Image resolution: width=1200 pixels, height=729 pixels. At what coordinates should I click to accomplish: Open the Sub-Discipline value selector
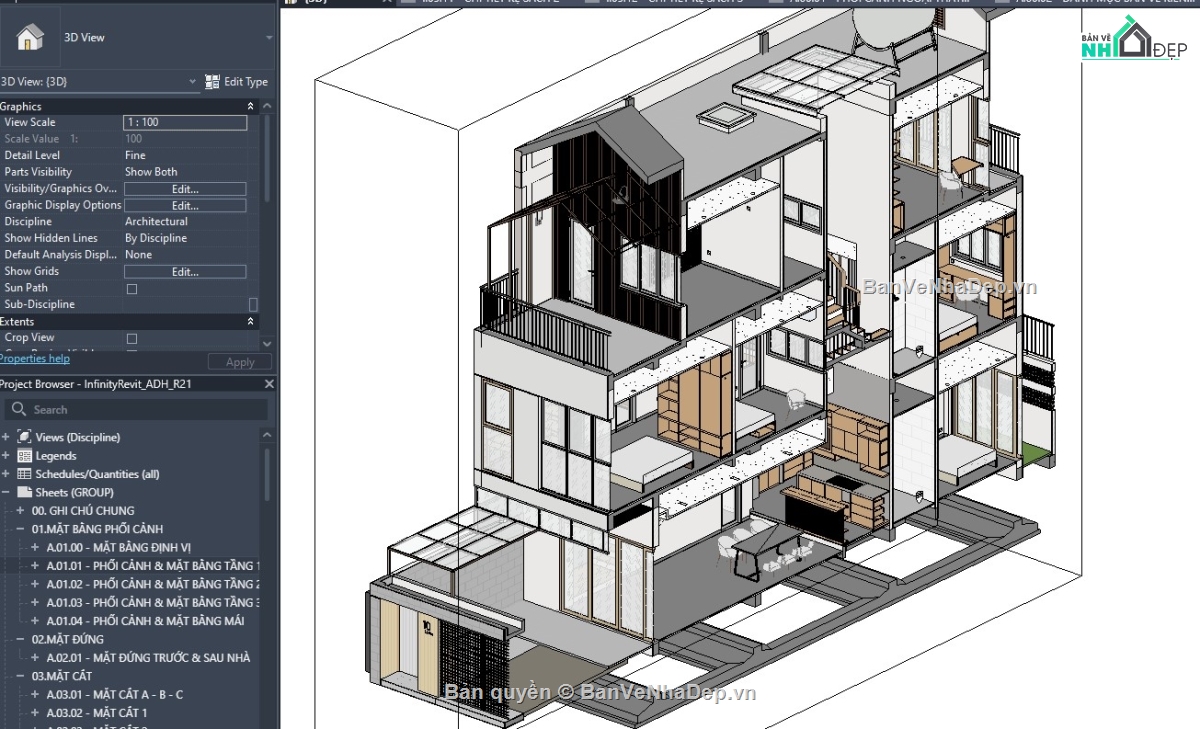point(253,304)
